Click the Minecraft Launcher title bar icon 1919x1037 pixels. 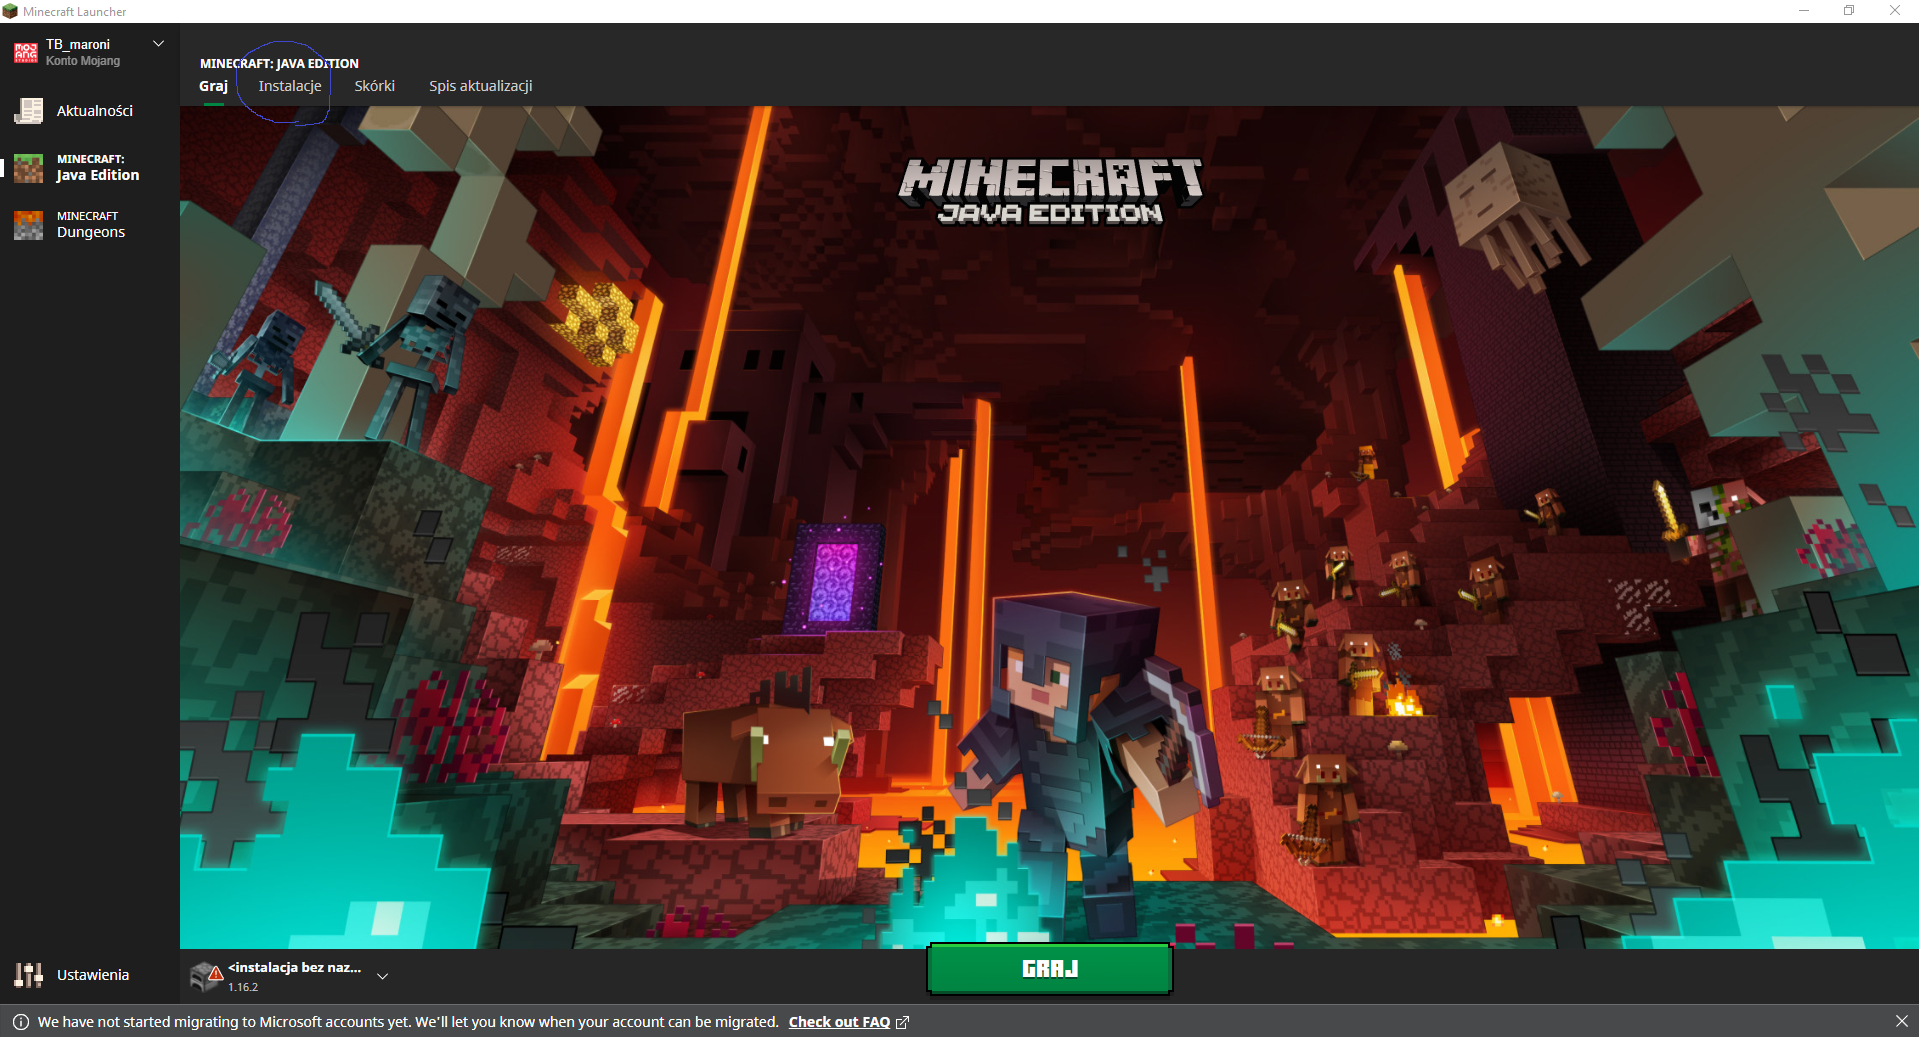tap(10, 11)
